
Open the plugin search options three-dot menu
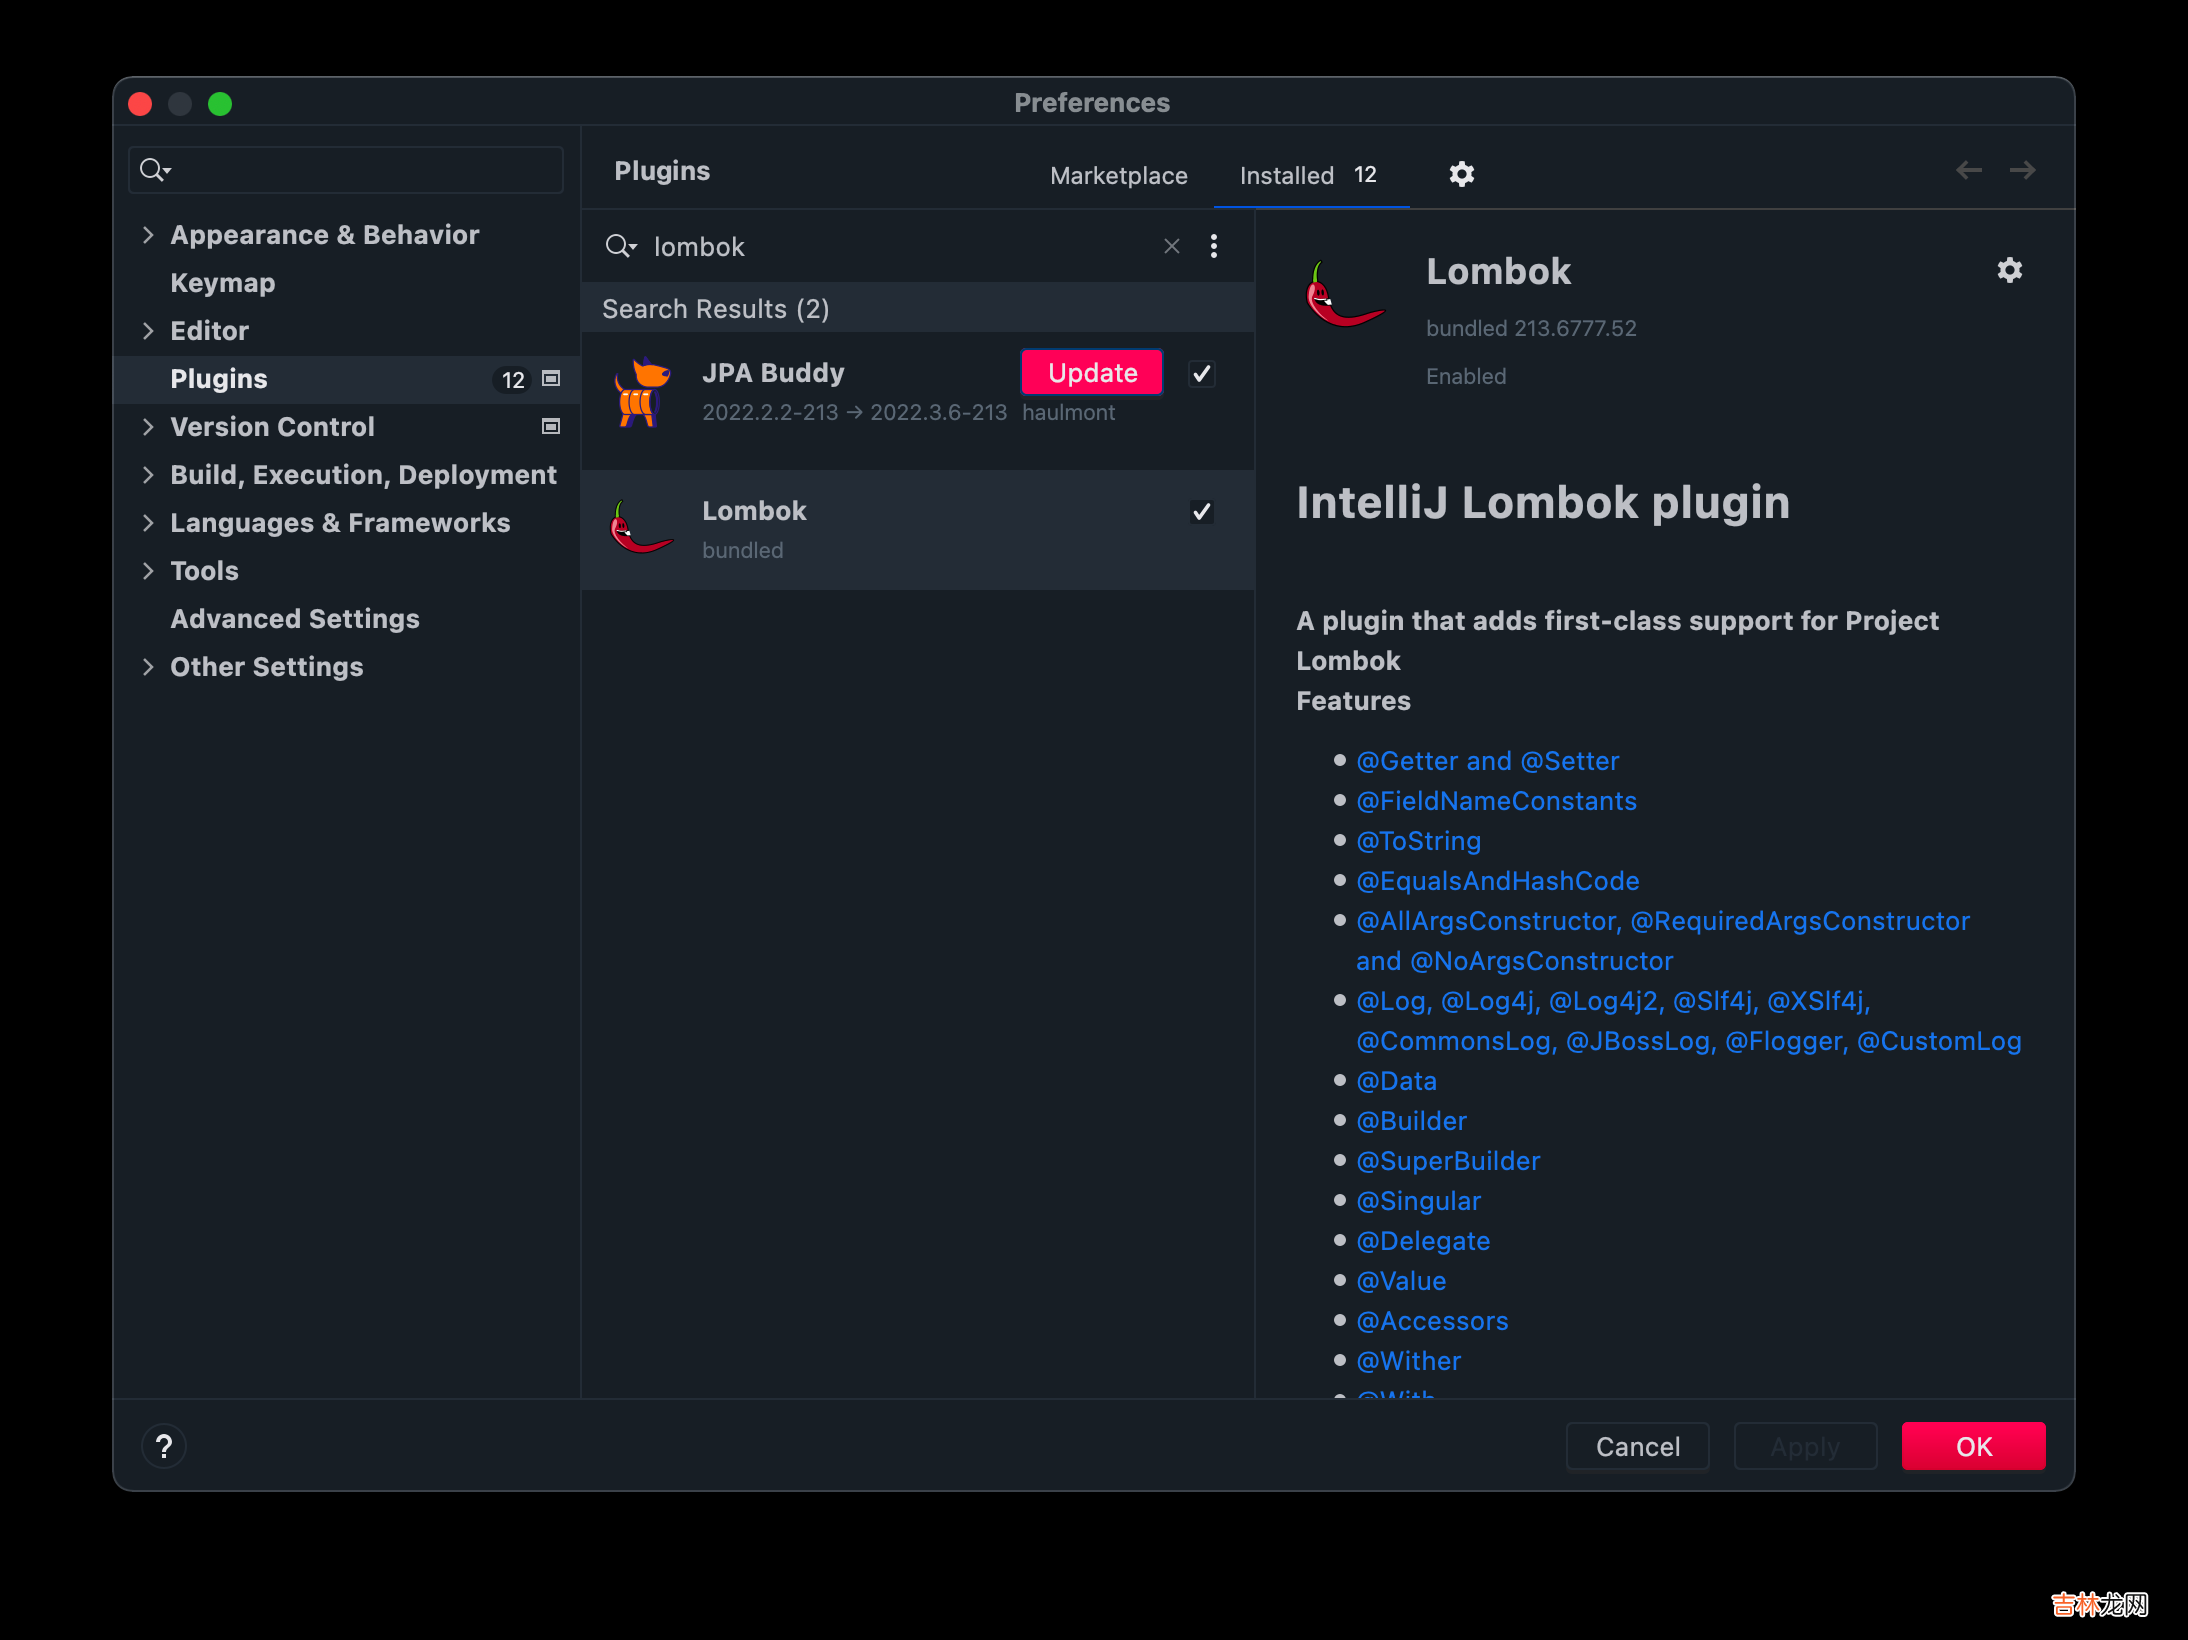click(1213, 246)
